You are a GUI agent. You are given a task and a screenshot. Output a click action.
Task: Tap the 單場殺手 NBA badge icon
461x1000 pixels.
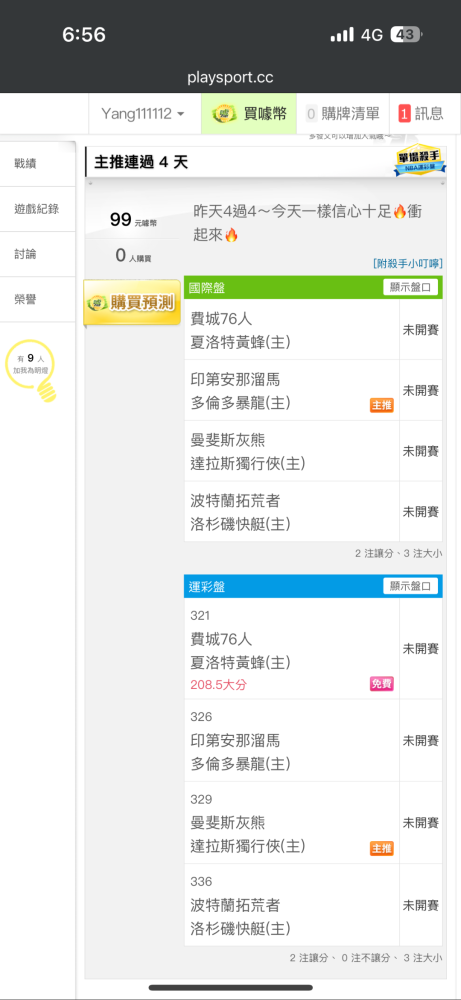419,161
